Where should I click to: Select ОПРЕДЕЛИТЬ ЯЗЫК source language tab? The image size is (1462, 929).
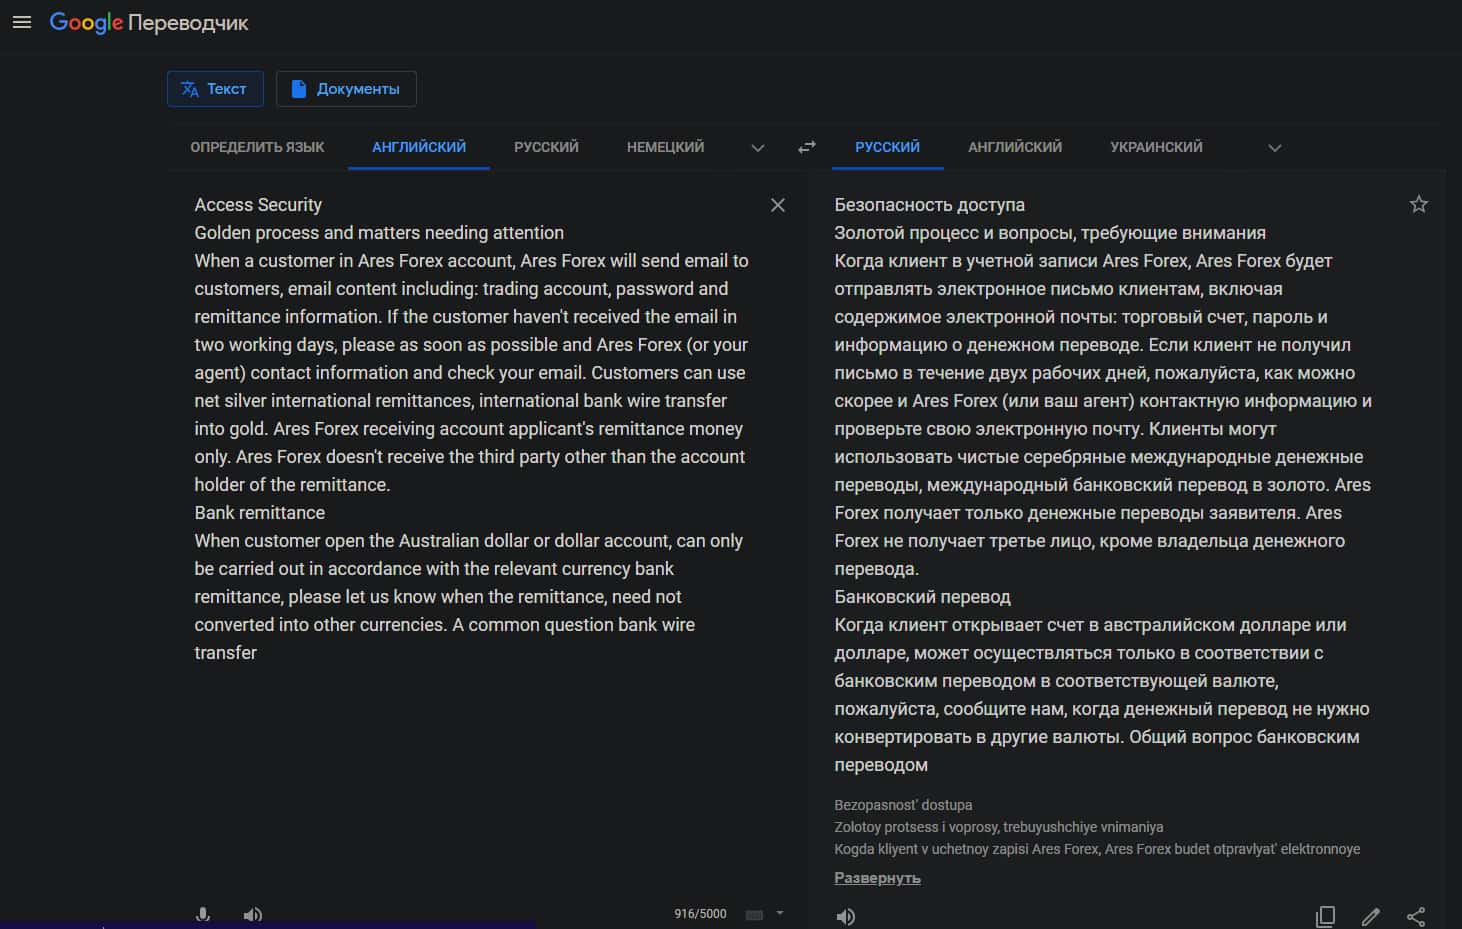click(x=257, y=147)
